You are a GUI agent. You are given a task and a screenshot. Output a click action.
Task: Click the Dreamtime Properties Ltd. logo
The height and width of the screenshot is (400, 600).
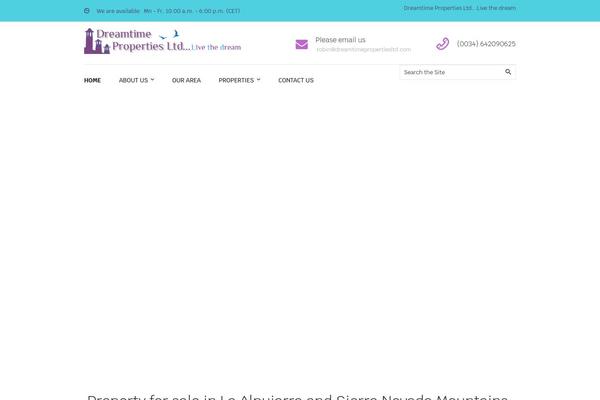pyautogui.click(x=163, y=41)
